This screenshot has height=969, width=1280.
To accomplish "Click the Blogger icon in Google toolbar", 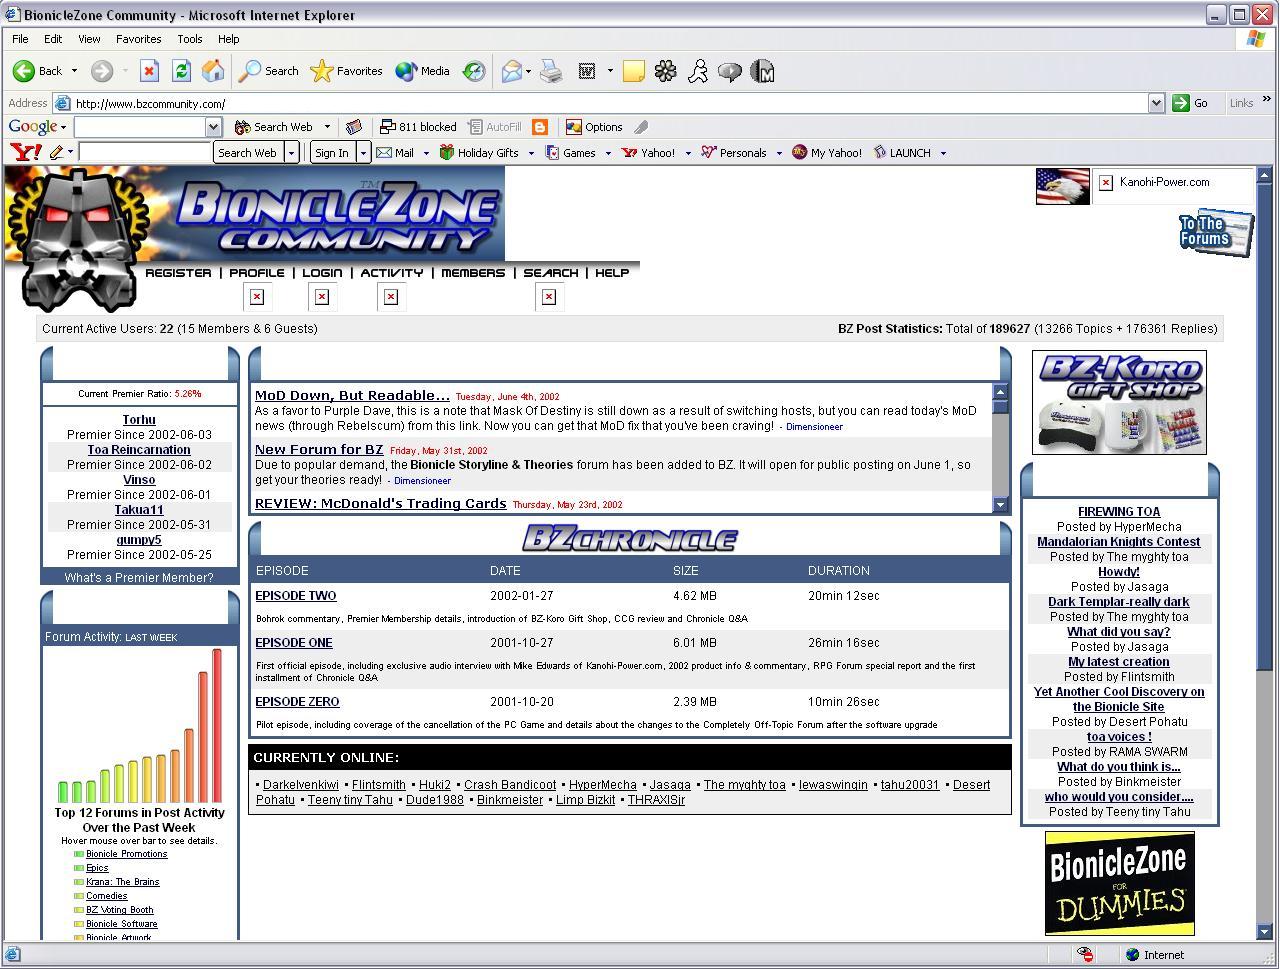I will (x=540, y=127).
